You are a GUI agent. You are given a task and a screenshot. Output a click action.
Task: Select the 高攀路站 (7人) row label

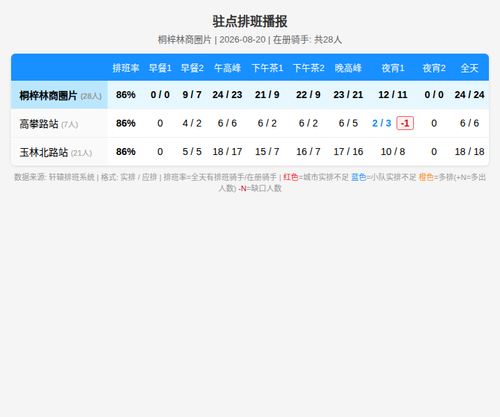[x=49, y=124]
